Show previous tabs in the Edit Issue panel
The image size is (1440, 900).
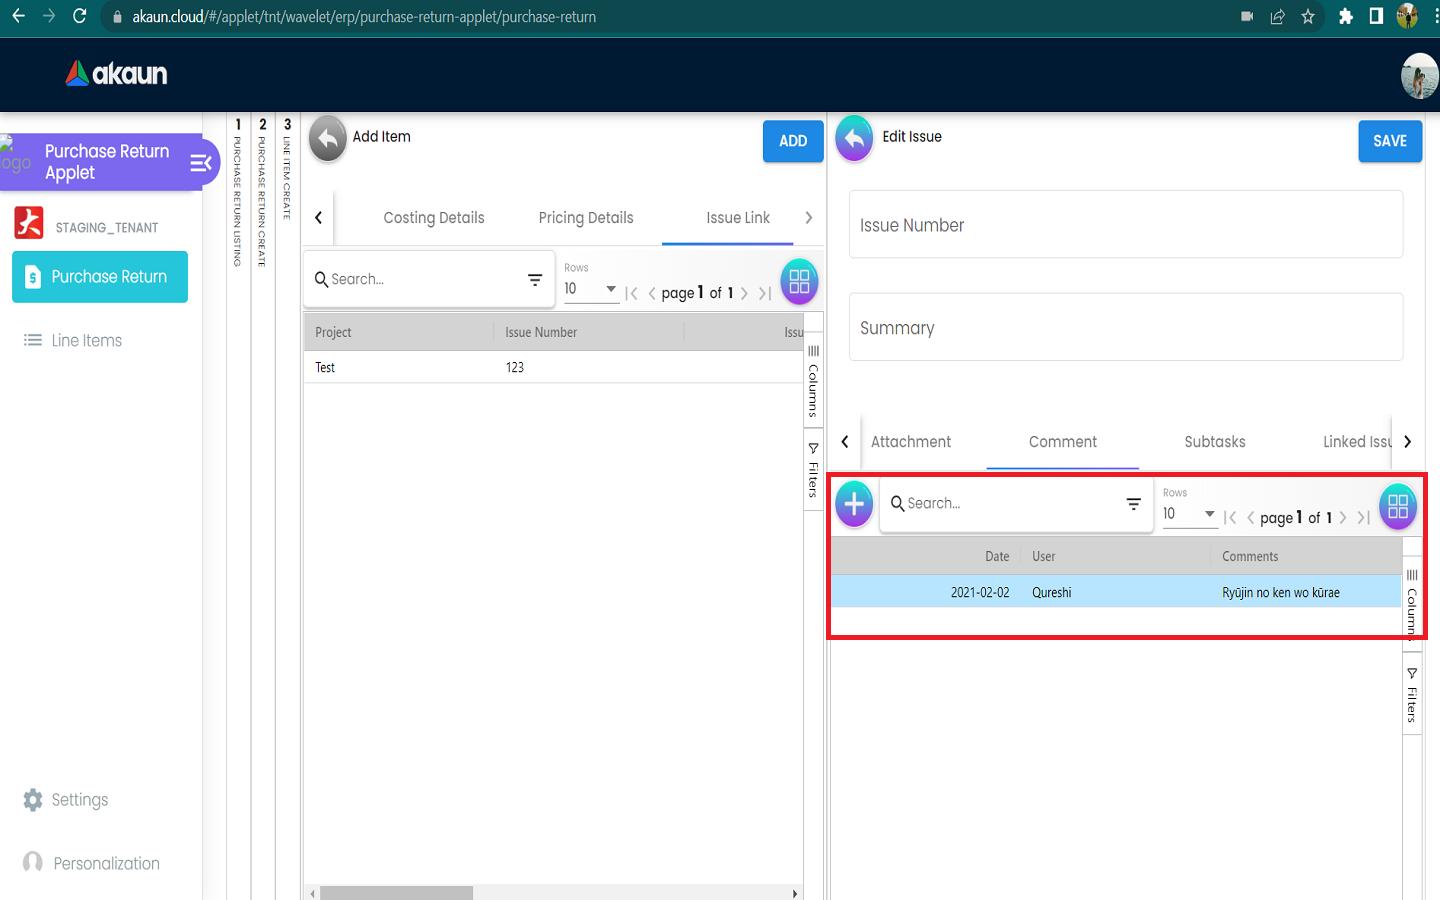pos(845,442)
